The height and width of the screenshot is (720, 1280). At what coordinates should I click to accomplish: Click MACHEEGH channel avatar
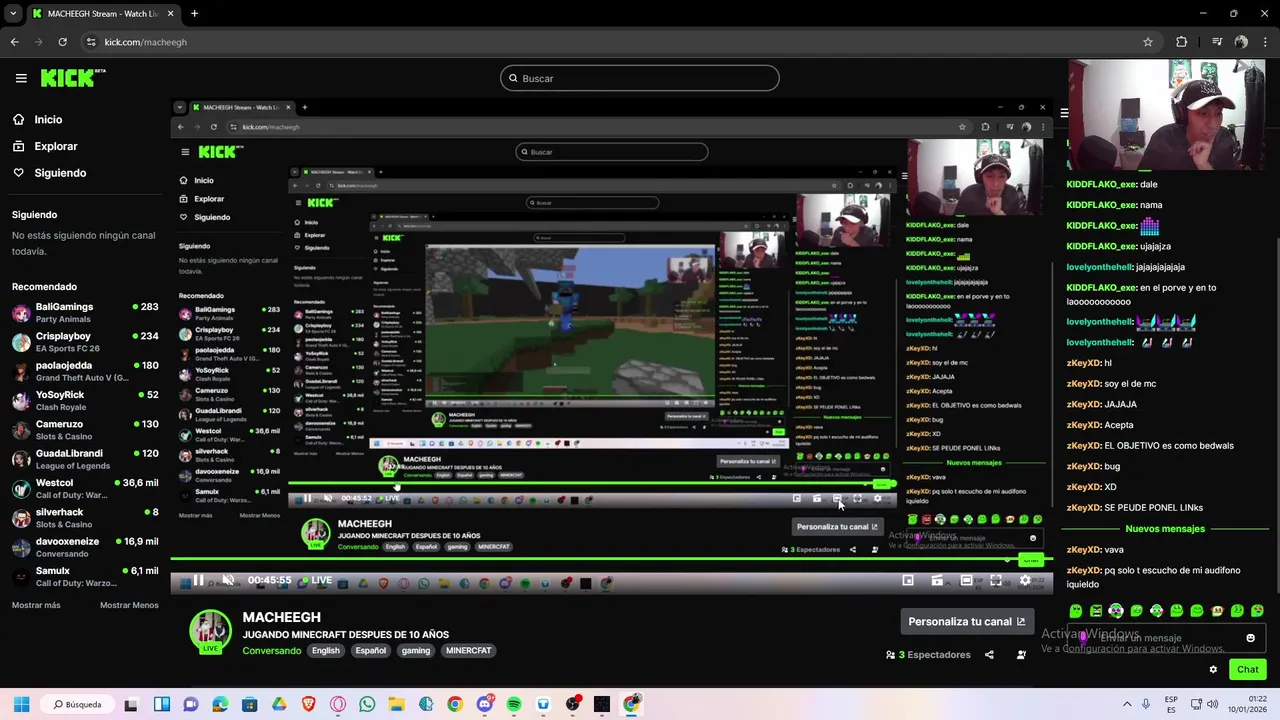pos(210,630)
